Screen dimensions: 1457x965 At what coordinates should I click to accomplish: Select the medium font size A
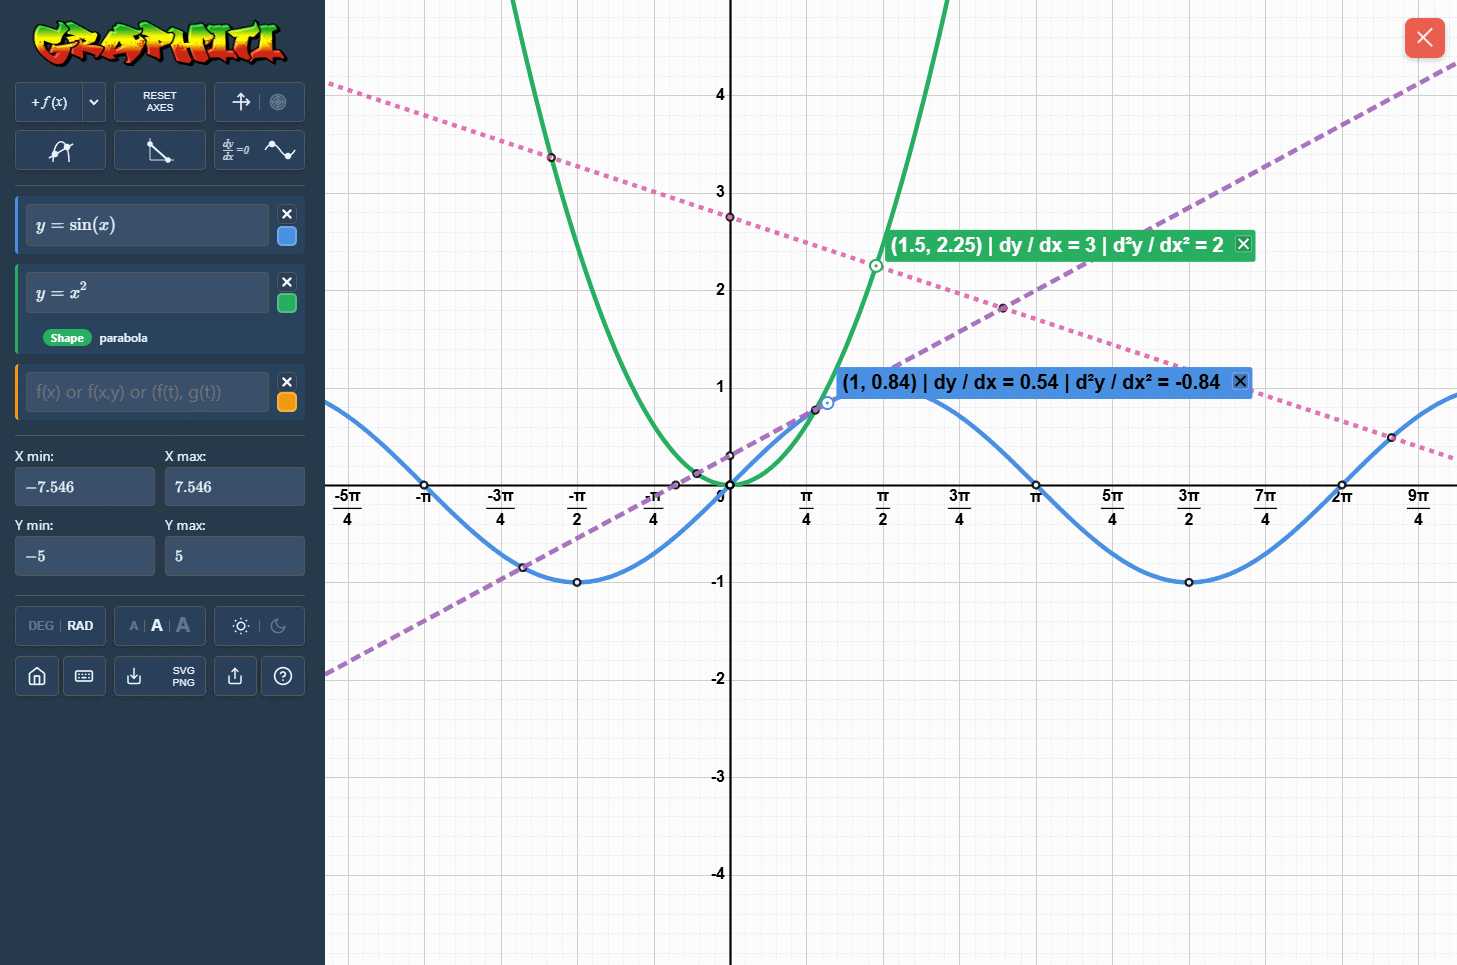tap(157, 626)
